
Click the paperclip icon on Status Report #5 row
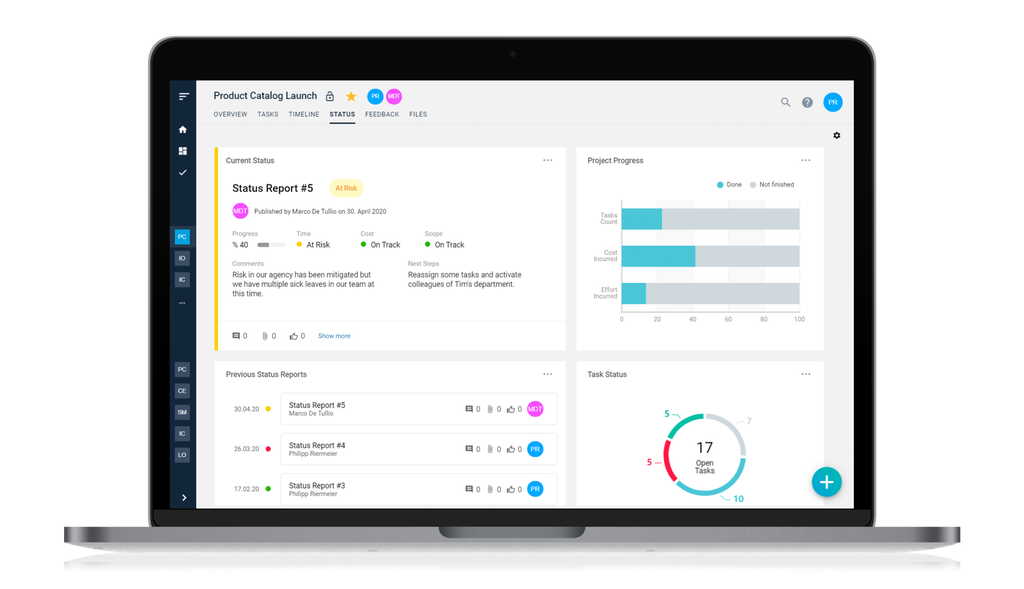(490, 409)
